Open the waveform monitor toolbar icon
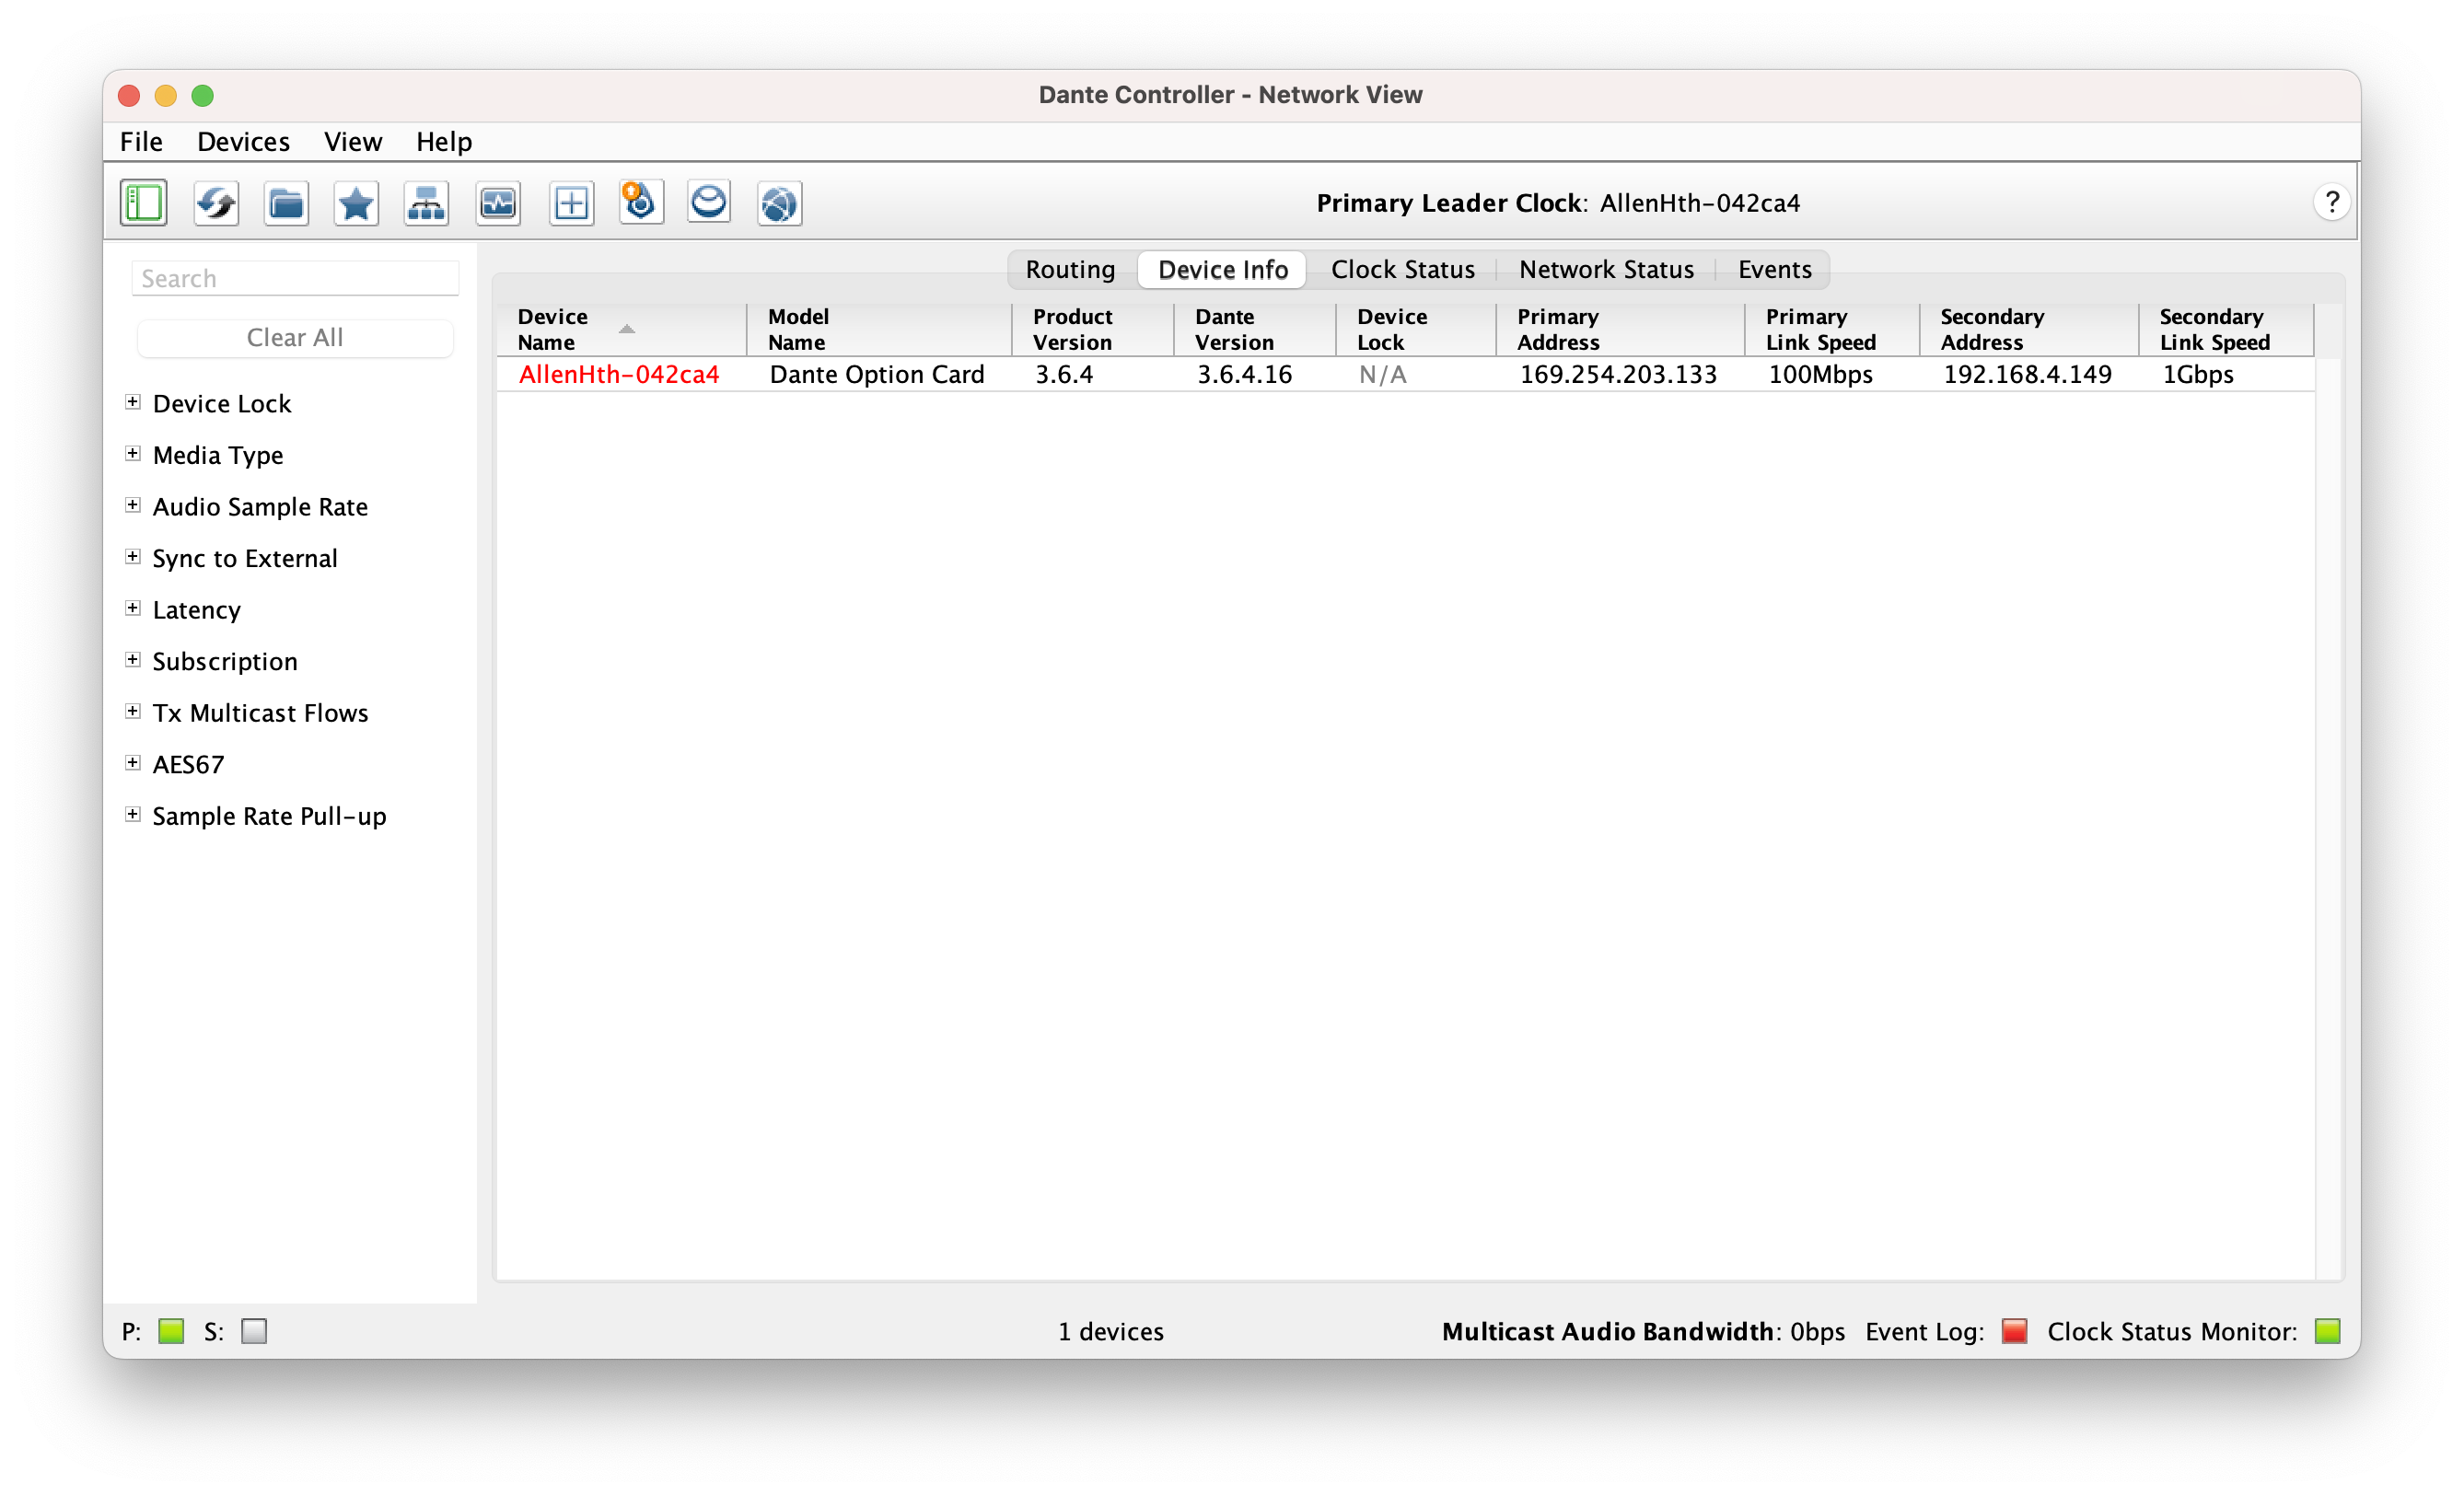The image size is (2464, 1495). tap(498, 203)
